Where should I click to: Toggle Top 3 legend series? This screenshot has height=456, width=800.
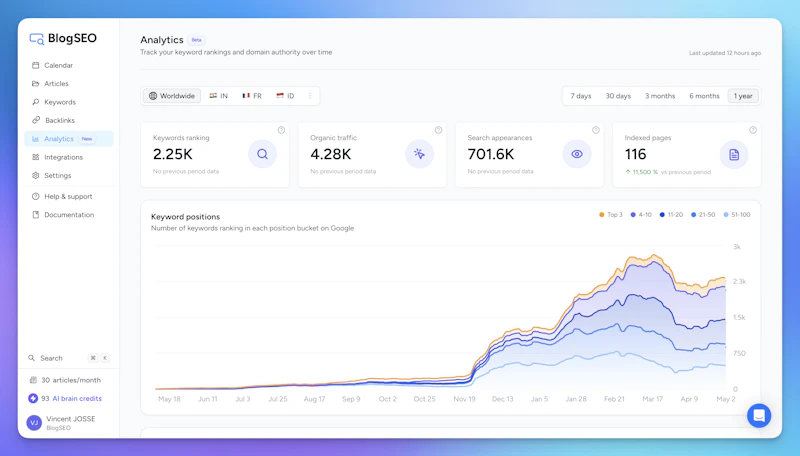point(611,215)
